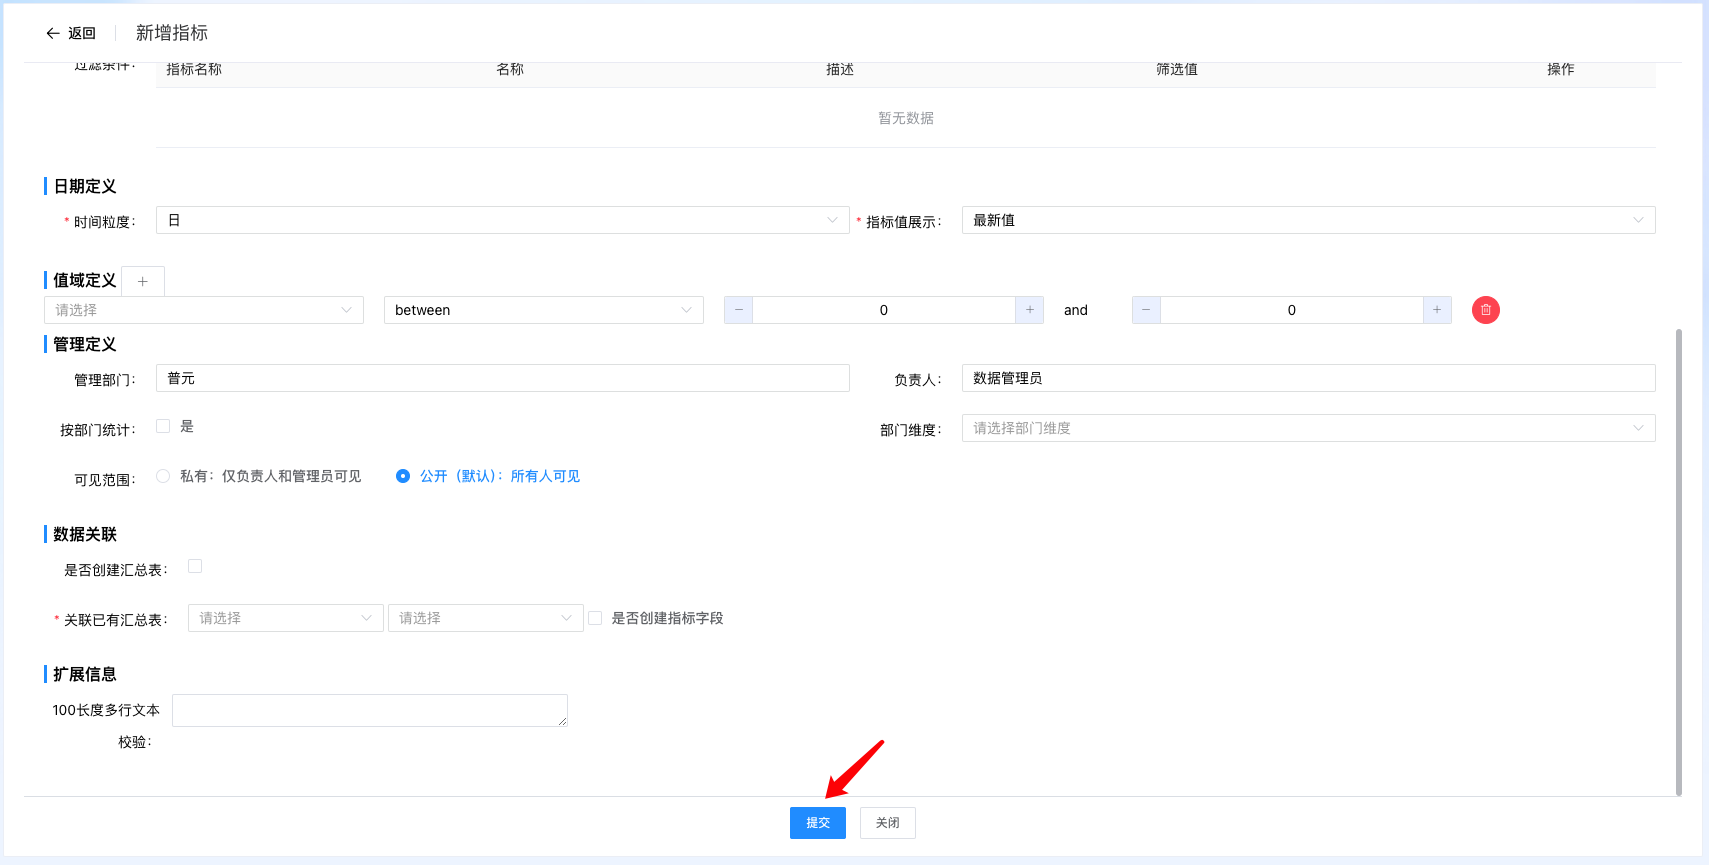The image size is (1709, 865).
Task: Open the 指标值展示 dropdown showing 最新值
Action: (x=1308, y=220)
